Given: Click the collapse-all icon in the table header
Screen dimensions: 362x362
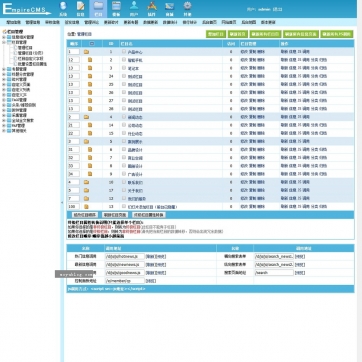Looking at the screenshot, I should (x=92, y=44).
